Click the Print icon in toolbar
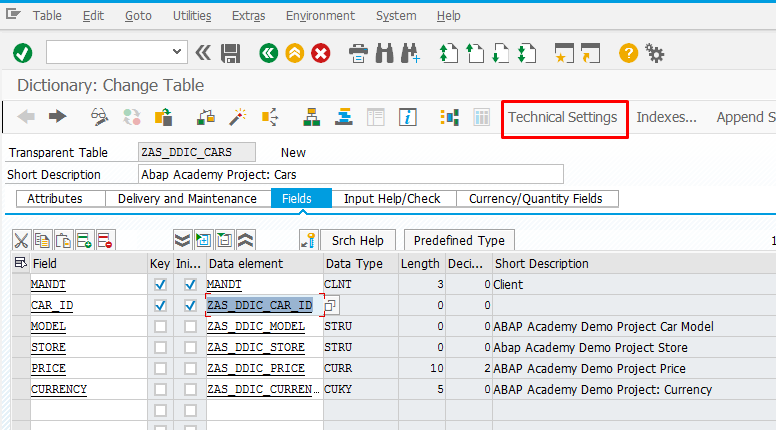 point(358,53)
